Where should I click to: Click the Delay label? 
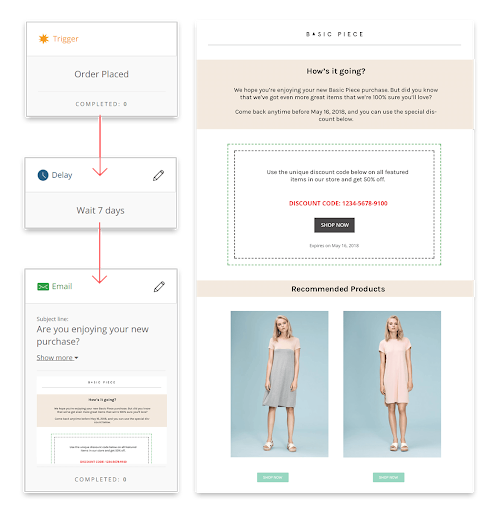click(62, 175)
